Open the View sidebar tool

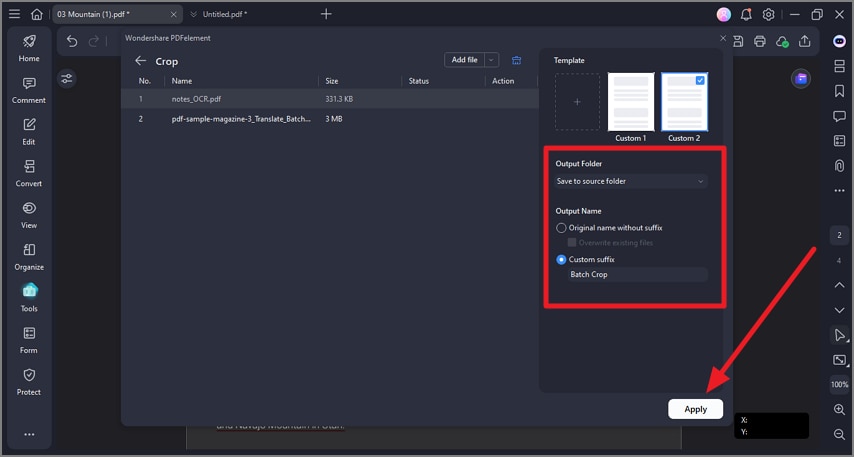29,215
